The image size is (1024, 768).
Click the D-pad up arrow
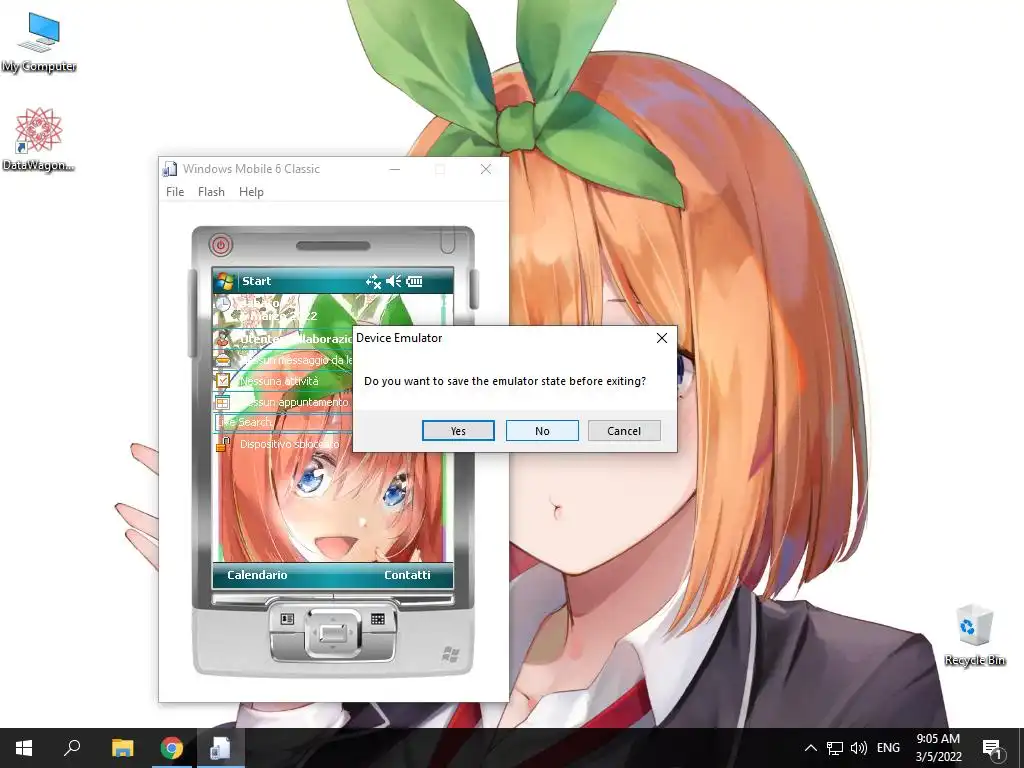[x=332, y=616]
